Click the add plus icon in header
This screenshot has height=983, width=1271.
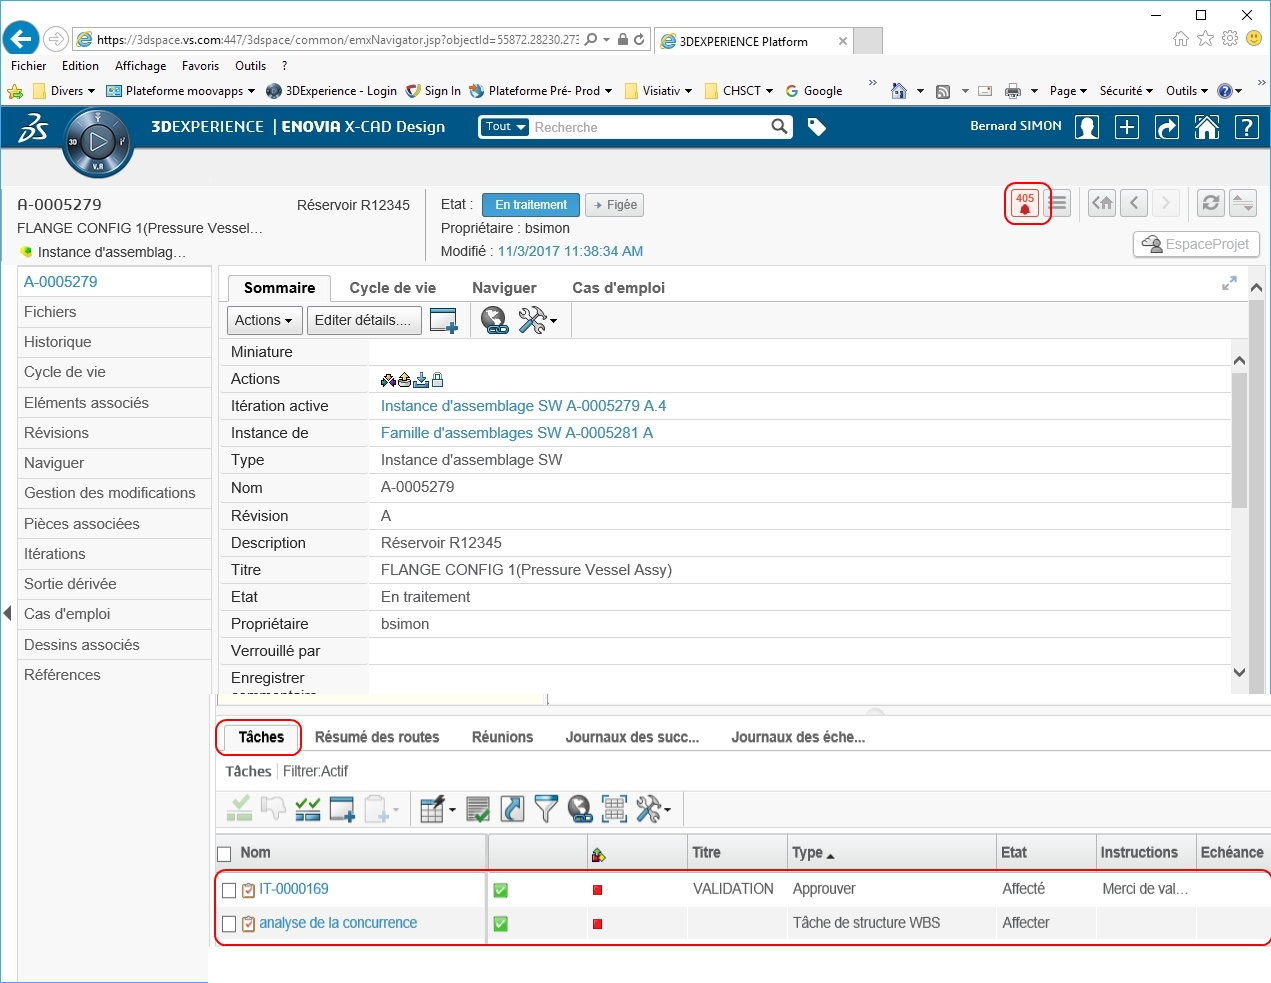pyautogui.click(x=1127, y=127)
